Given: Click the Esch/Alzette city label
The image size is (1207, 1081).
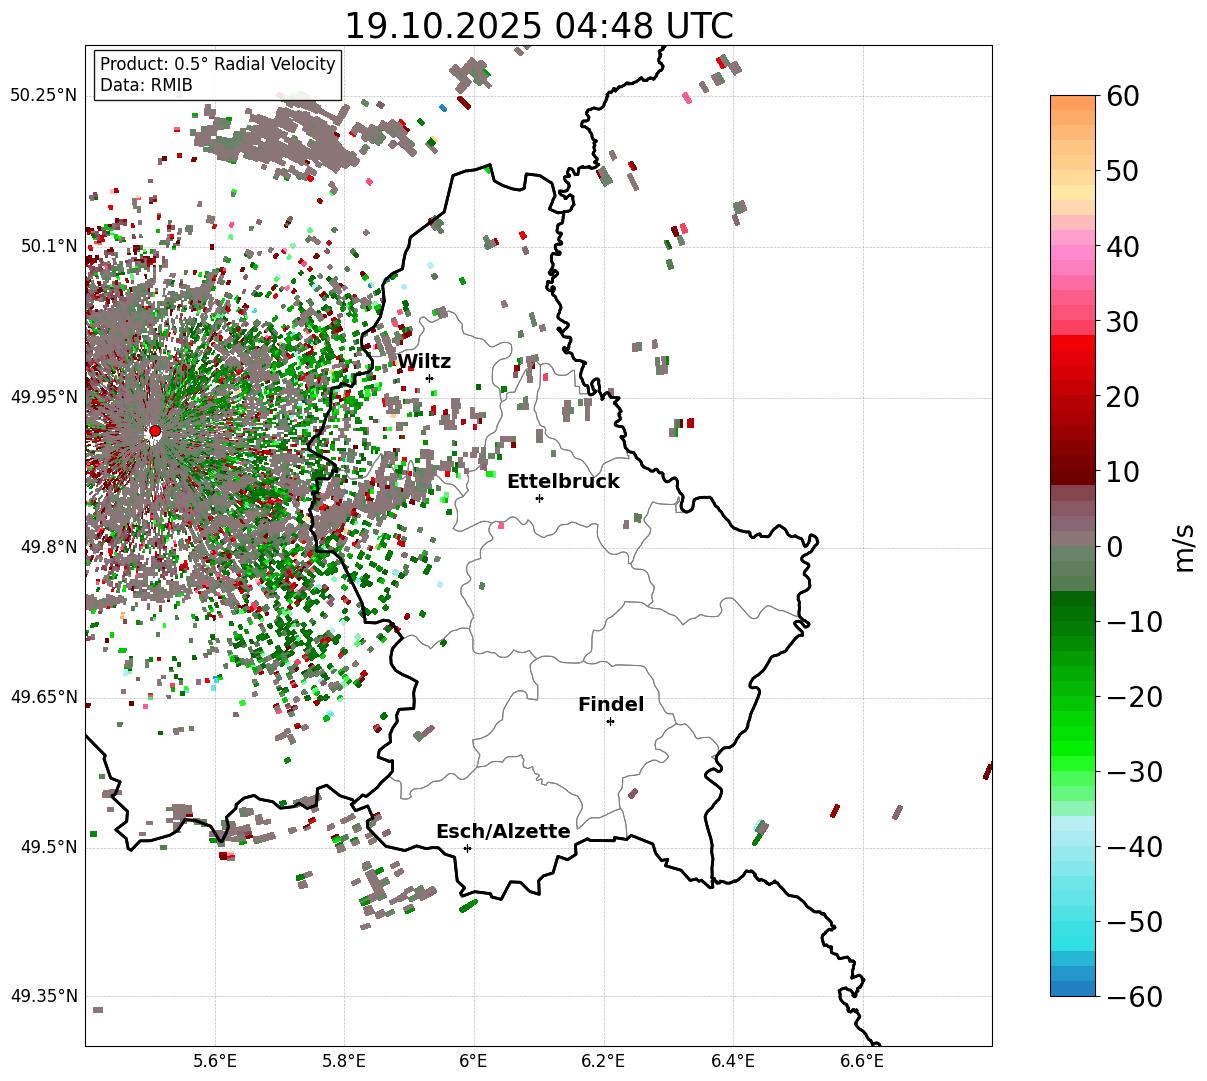Looking at the screenshot, I should (503, 832).
